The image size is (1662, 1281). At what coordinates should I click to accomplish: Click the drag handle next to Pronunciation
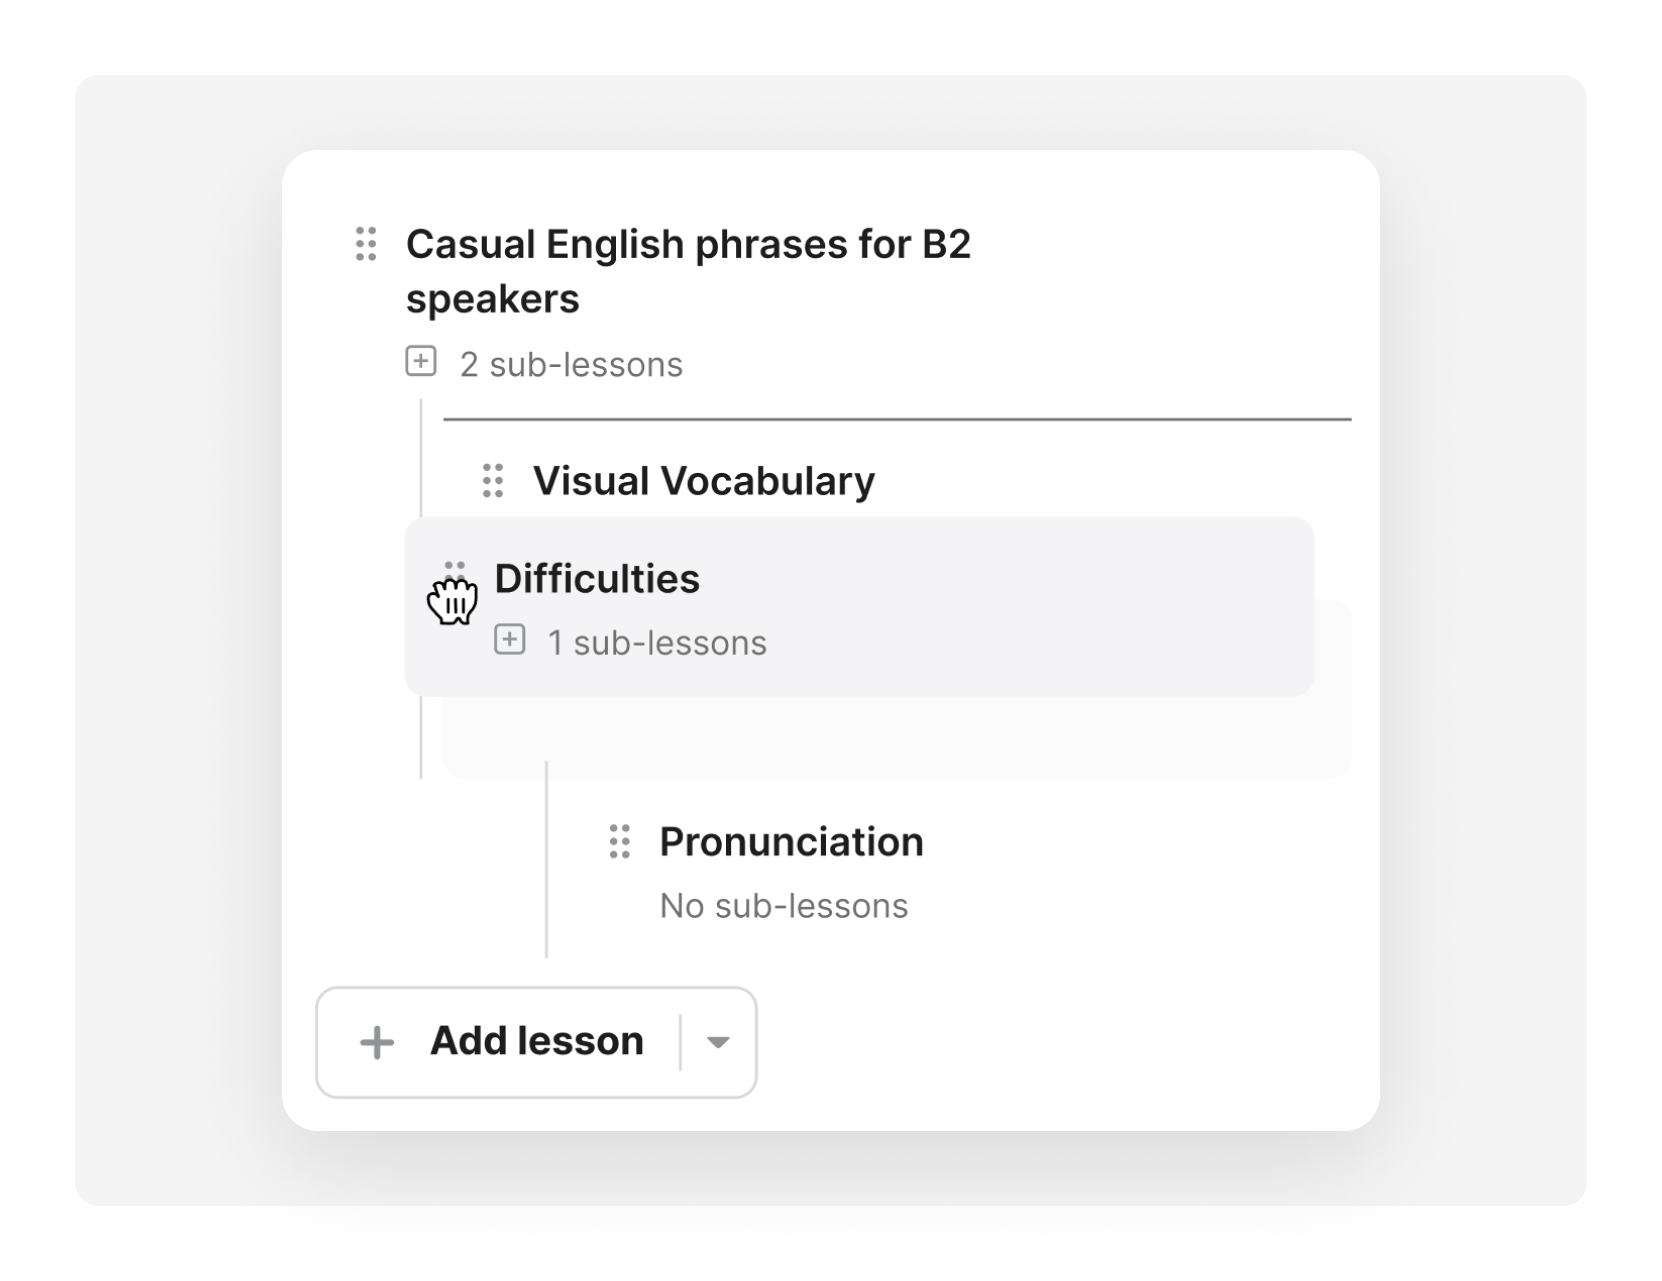619,842
